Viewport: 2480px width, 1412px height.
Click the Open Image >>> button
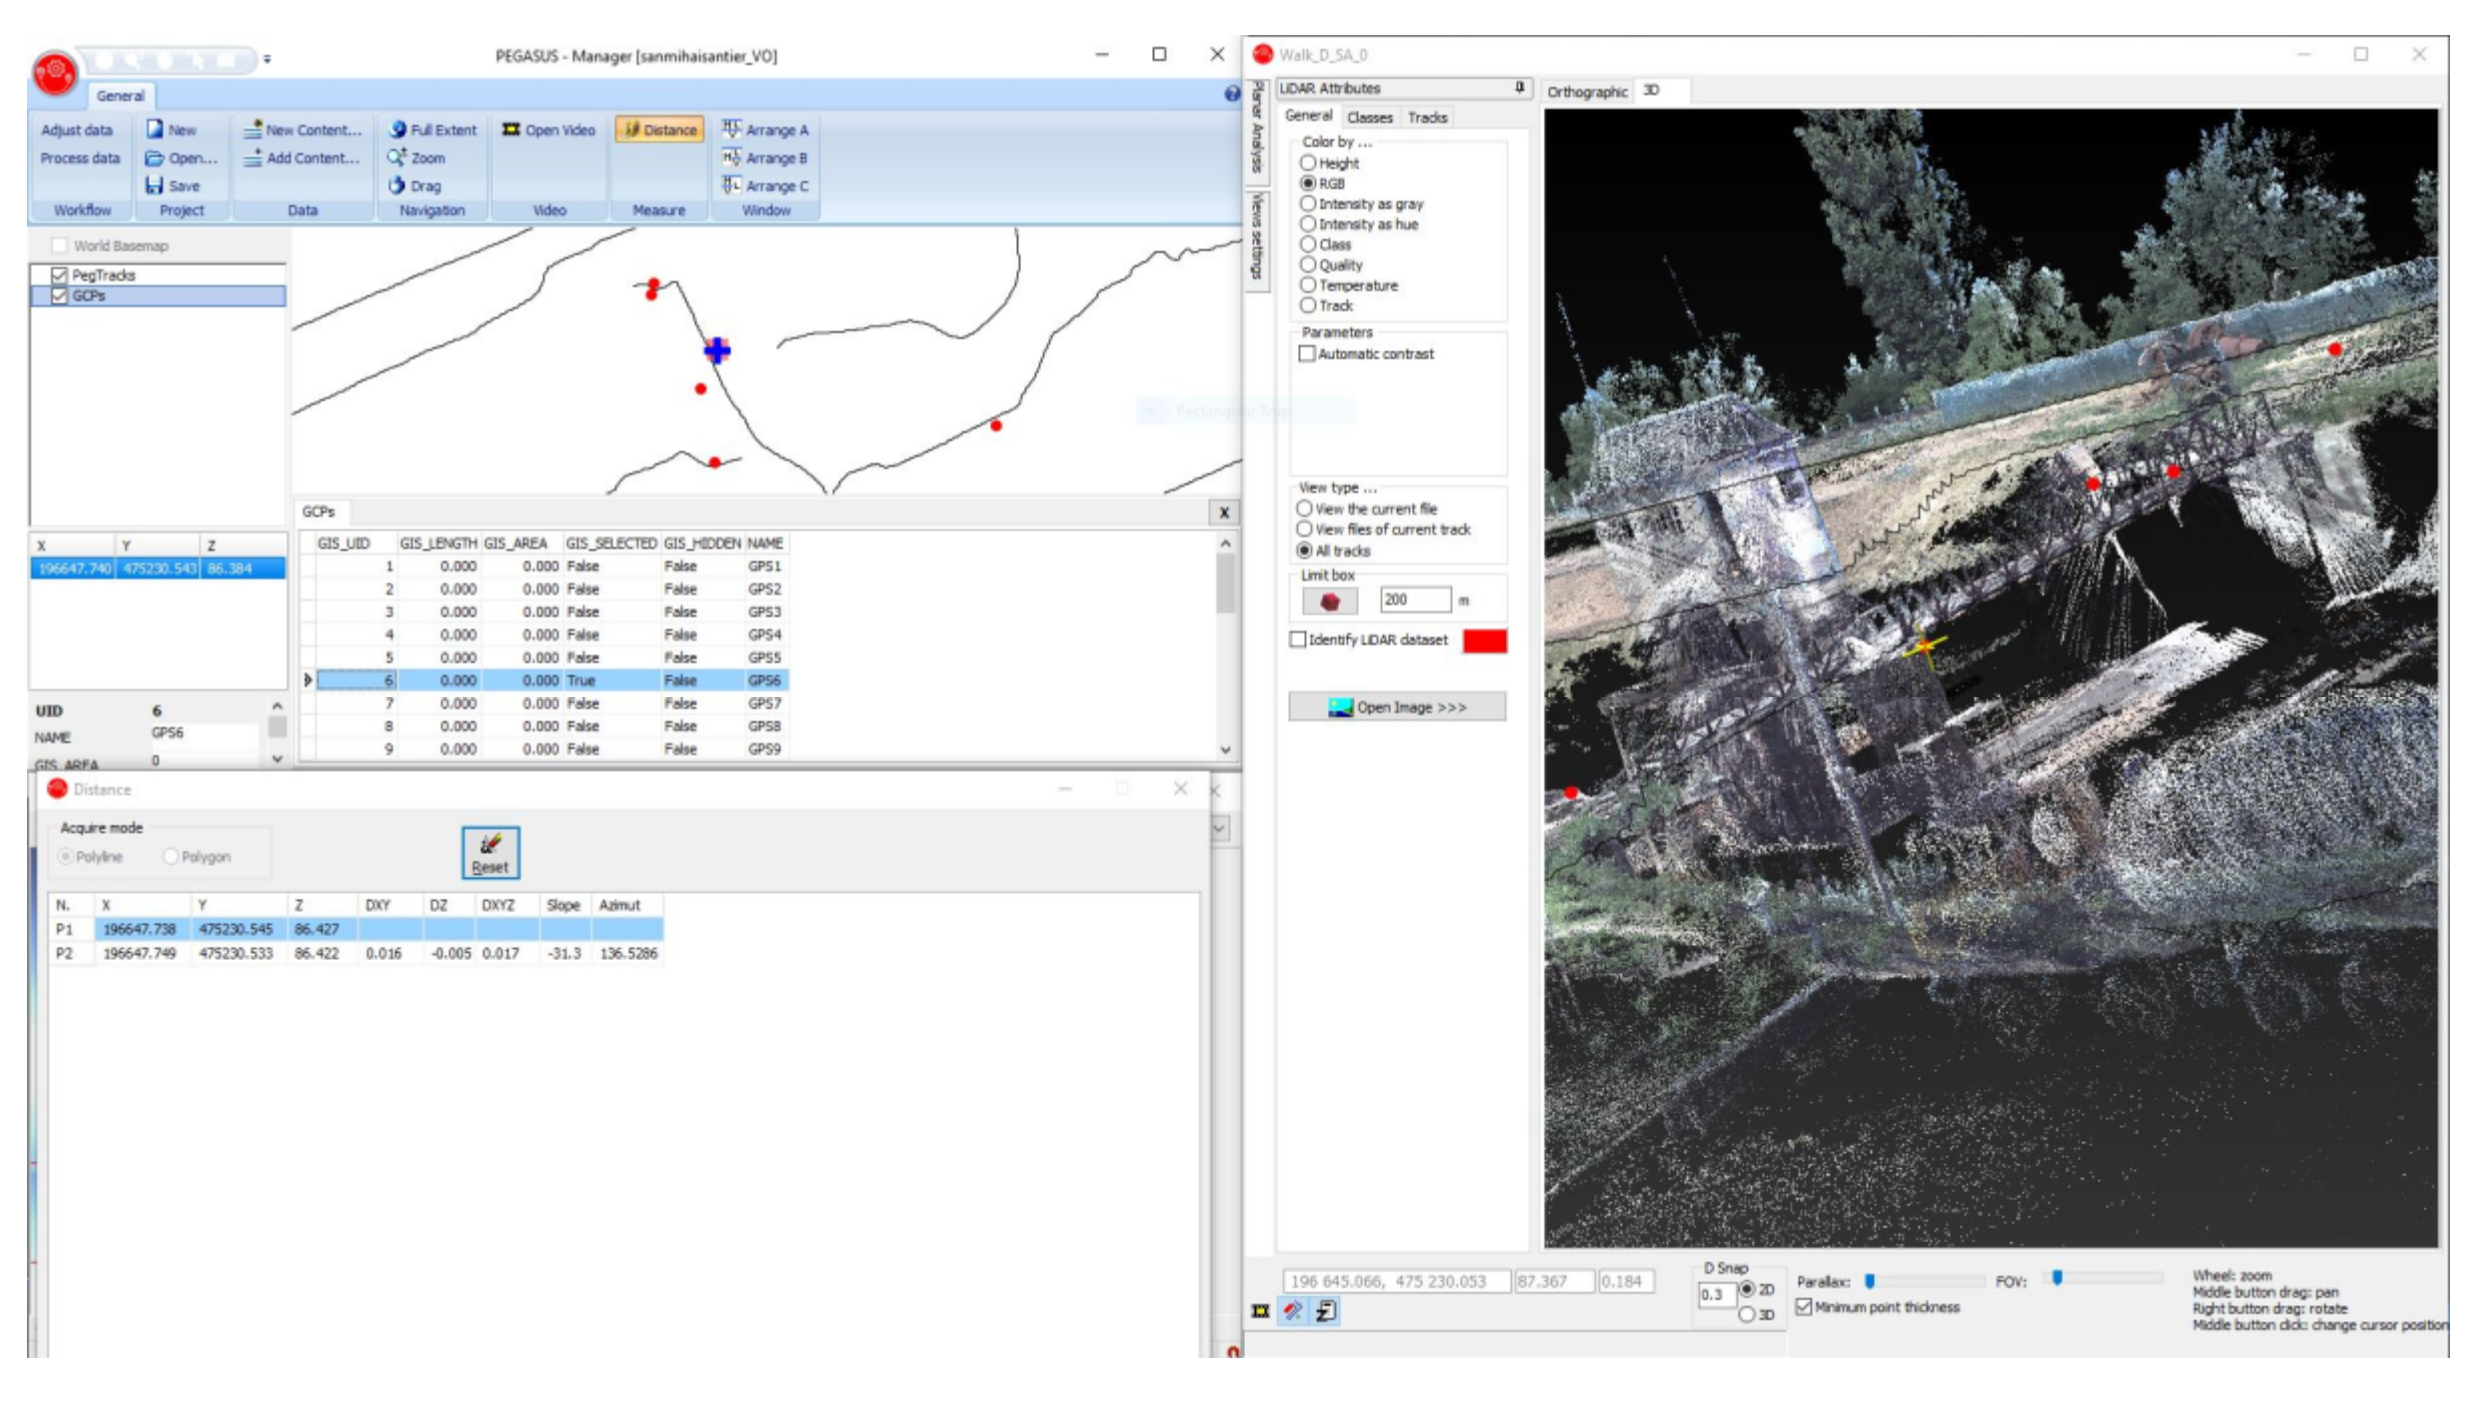tap(1397, 707)
